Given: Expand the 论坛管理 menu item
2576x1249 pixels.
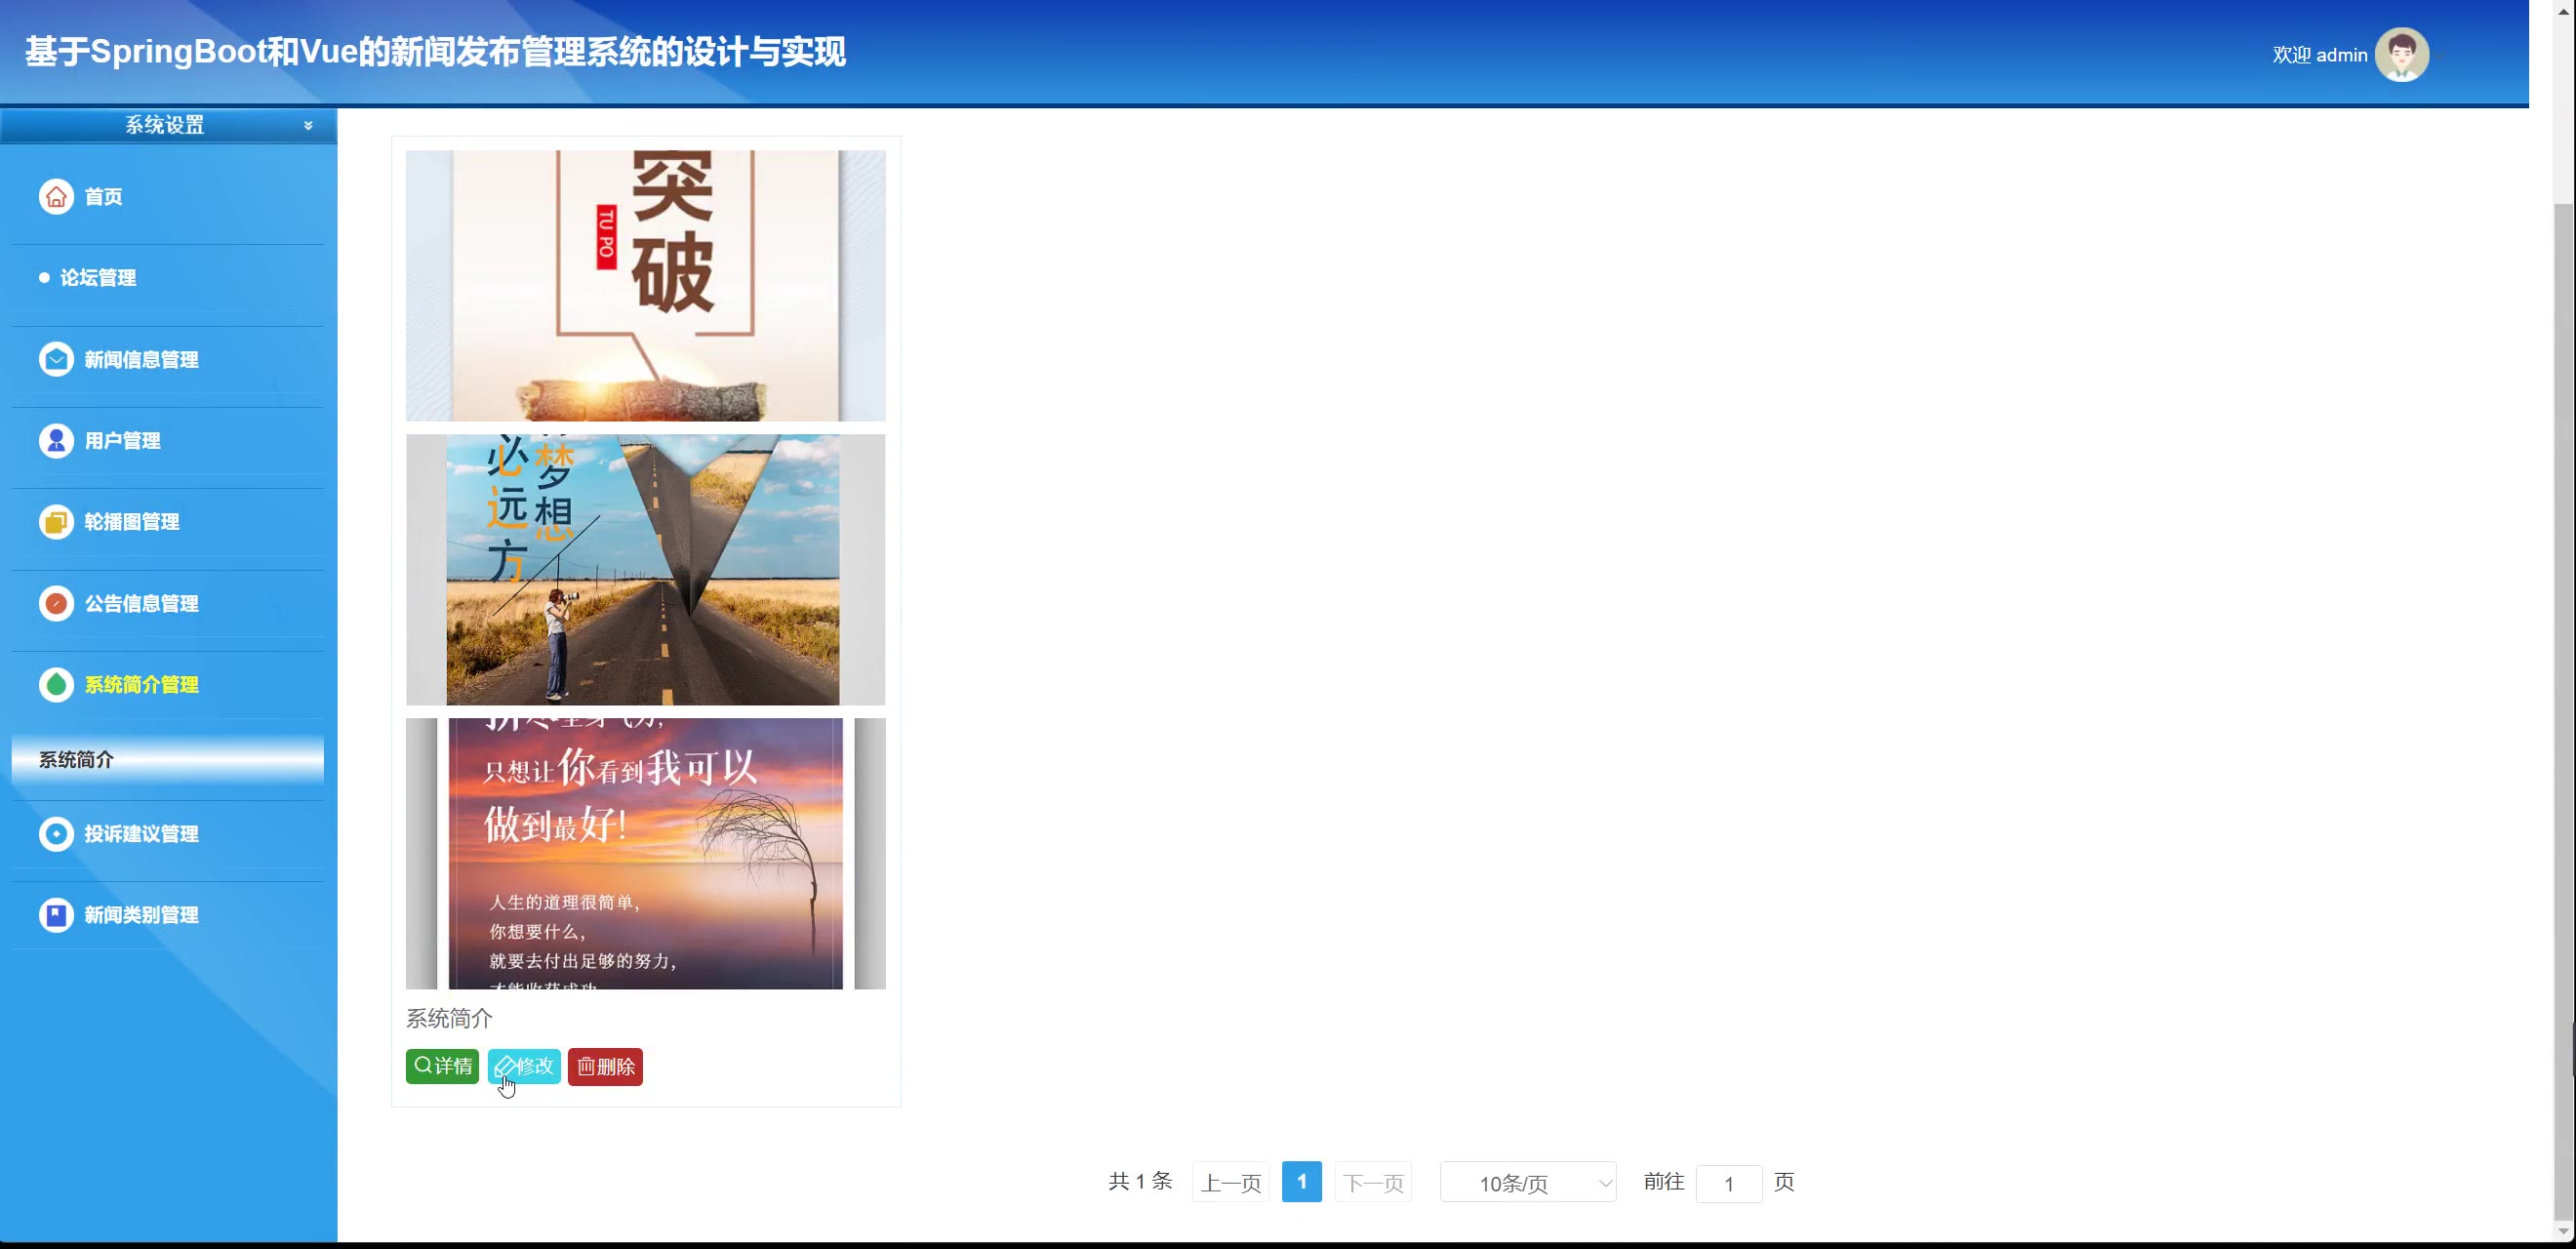Looking at the screenshot, I should click(98, 278).
